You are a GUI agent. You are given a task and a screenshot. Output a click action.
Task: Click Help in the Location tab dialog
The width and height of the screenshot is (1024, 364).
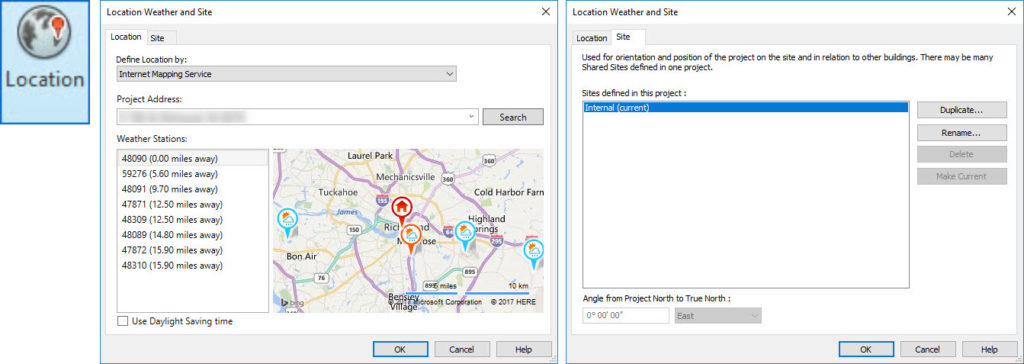(524, 350)
